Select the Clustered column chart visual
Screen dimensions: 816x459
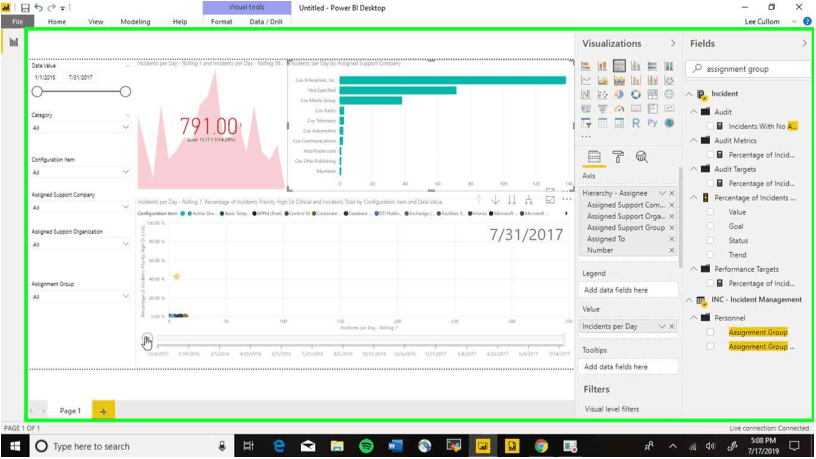pyautogui.click(x=636, y=66)
